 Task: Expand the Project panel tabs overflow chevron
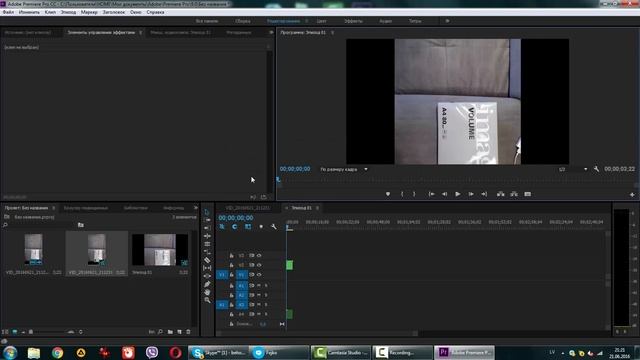tap(196, 208)
